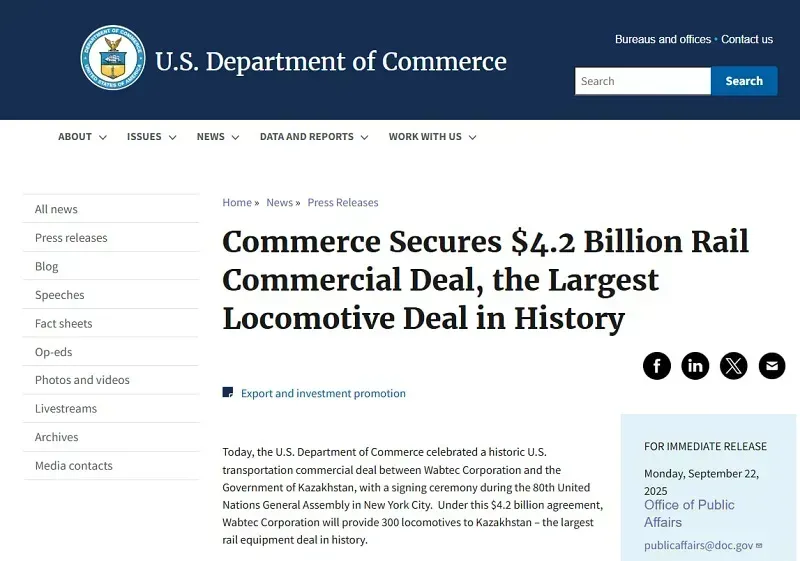Open the Office of Public Affairs link
Screen dimensions: 800x561
click(689, 514)
